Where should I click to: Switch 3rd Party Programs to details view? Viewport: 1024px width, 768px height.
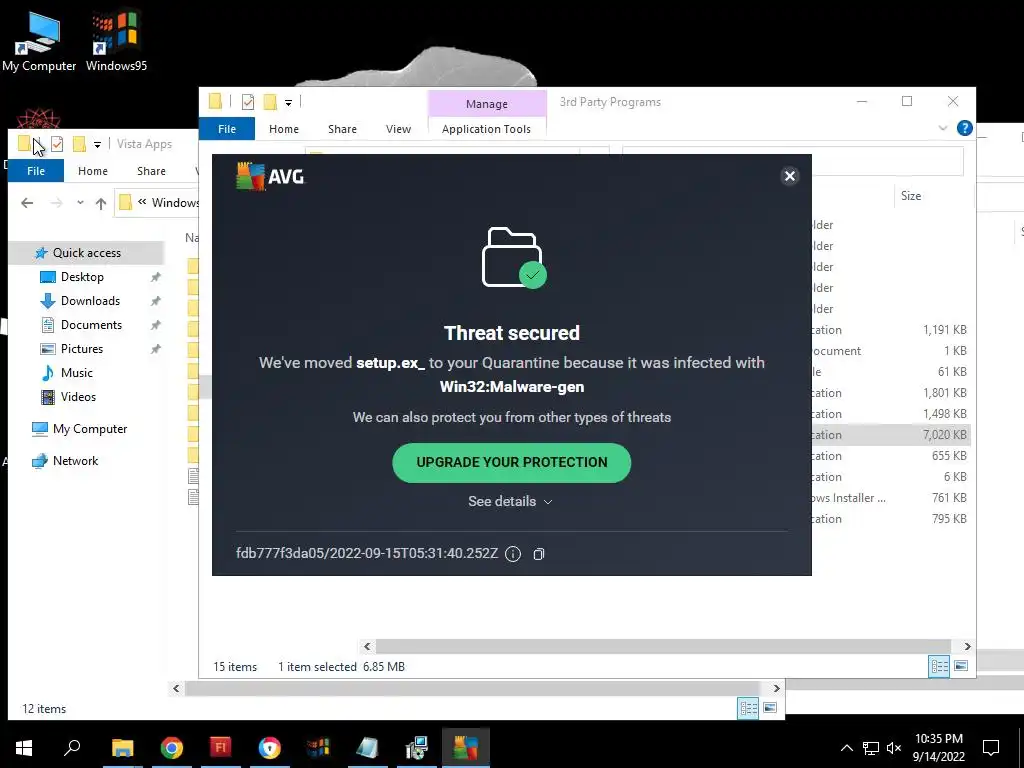tap(939, 666)
